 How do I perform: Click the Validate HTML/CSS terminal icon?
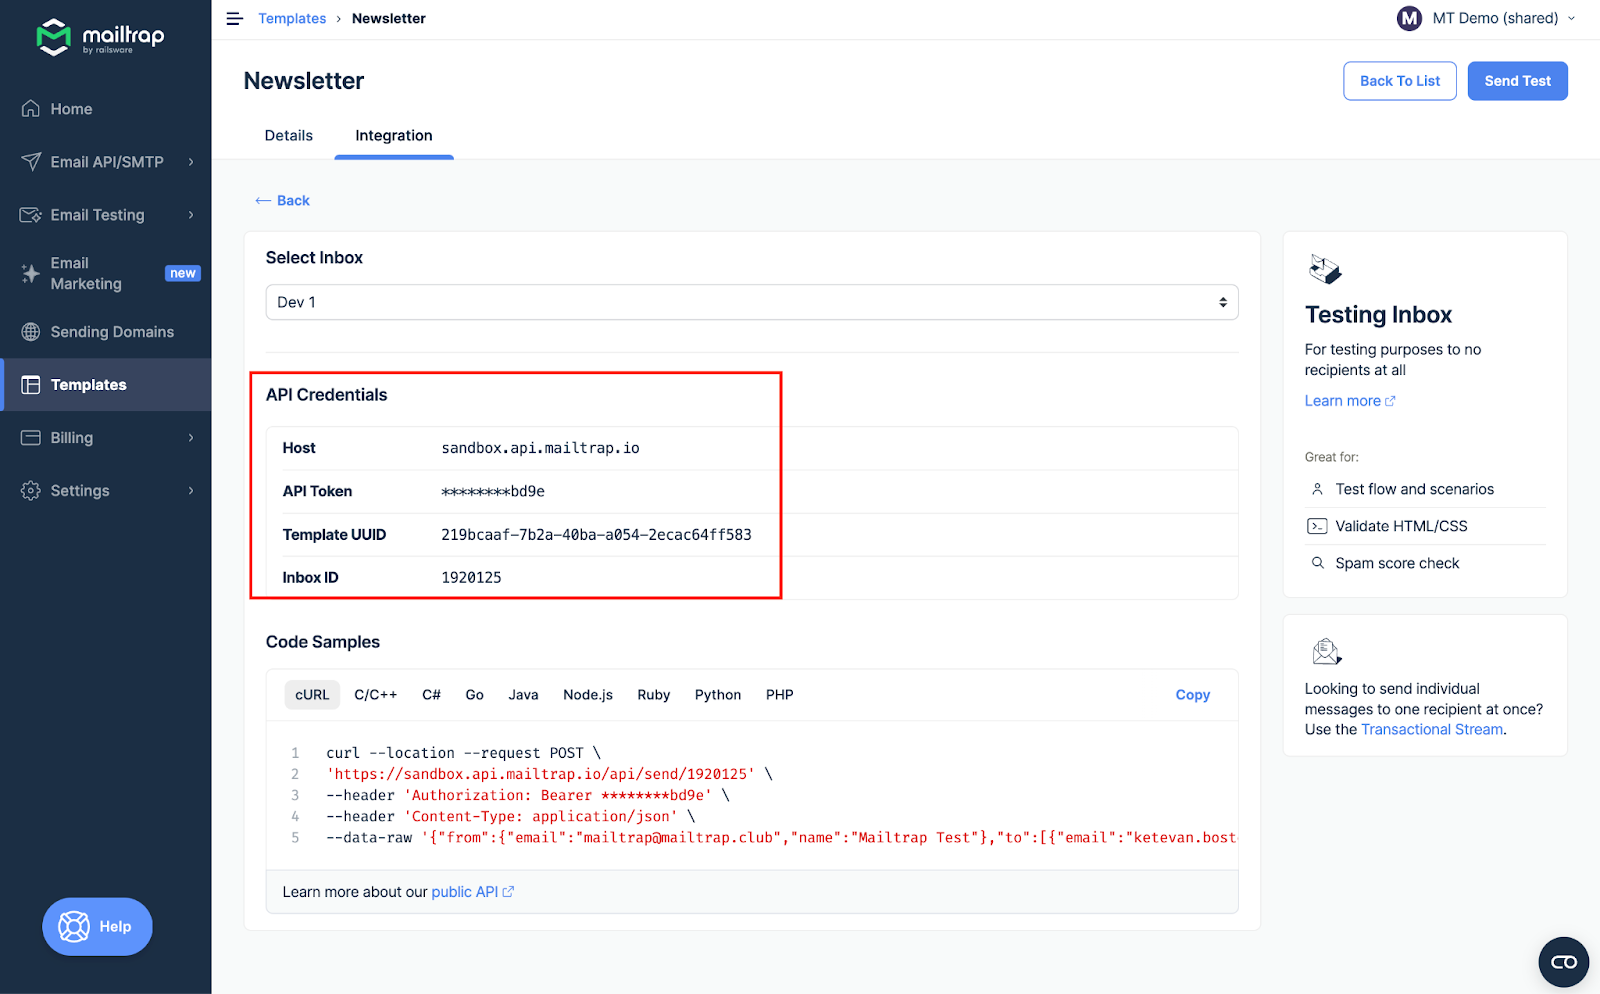[x=1316, y=525]
